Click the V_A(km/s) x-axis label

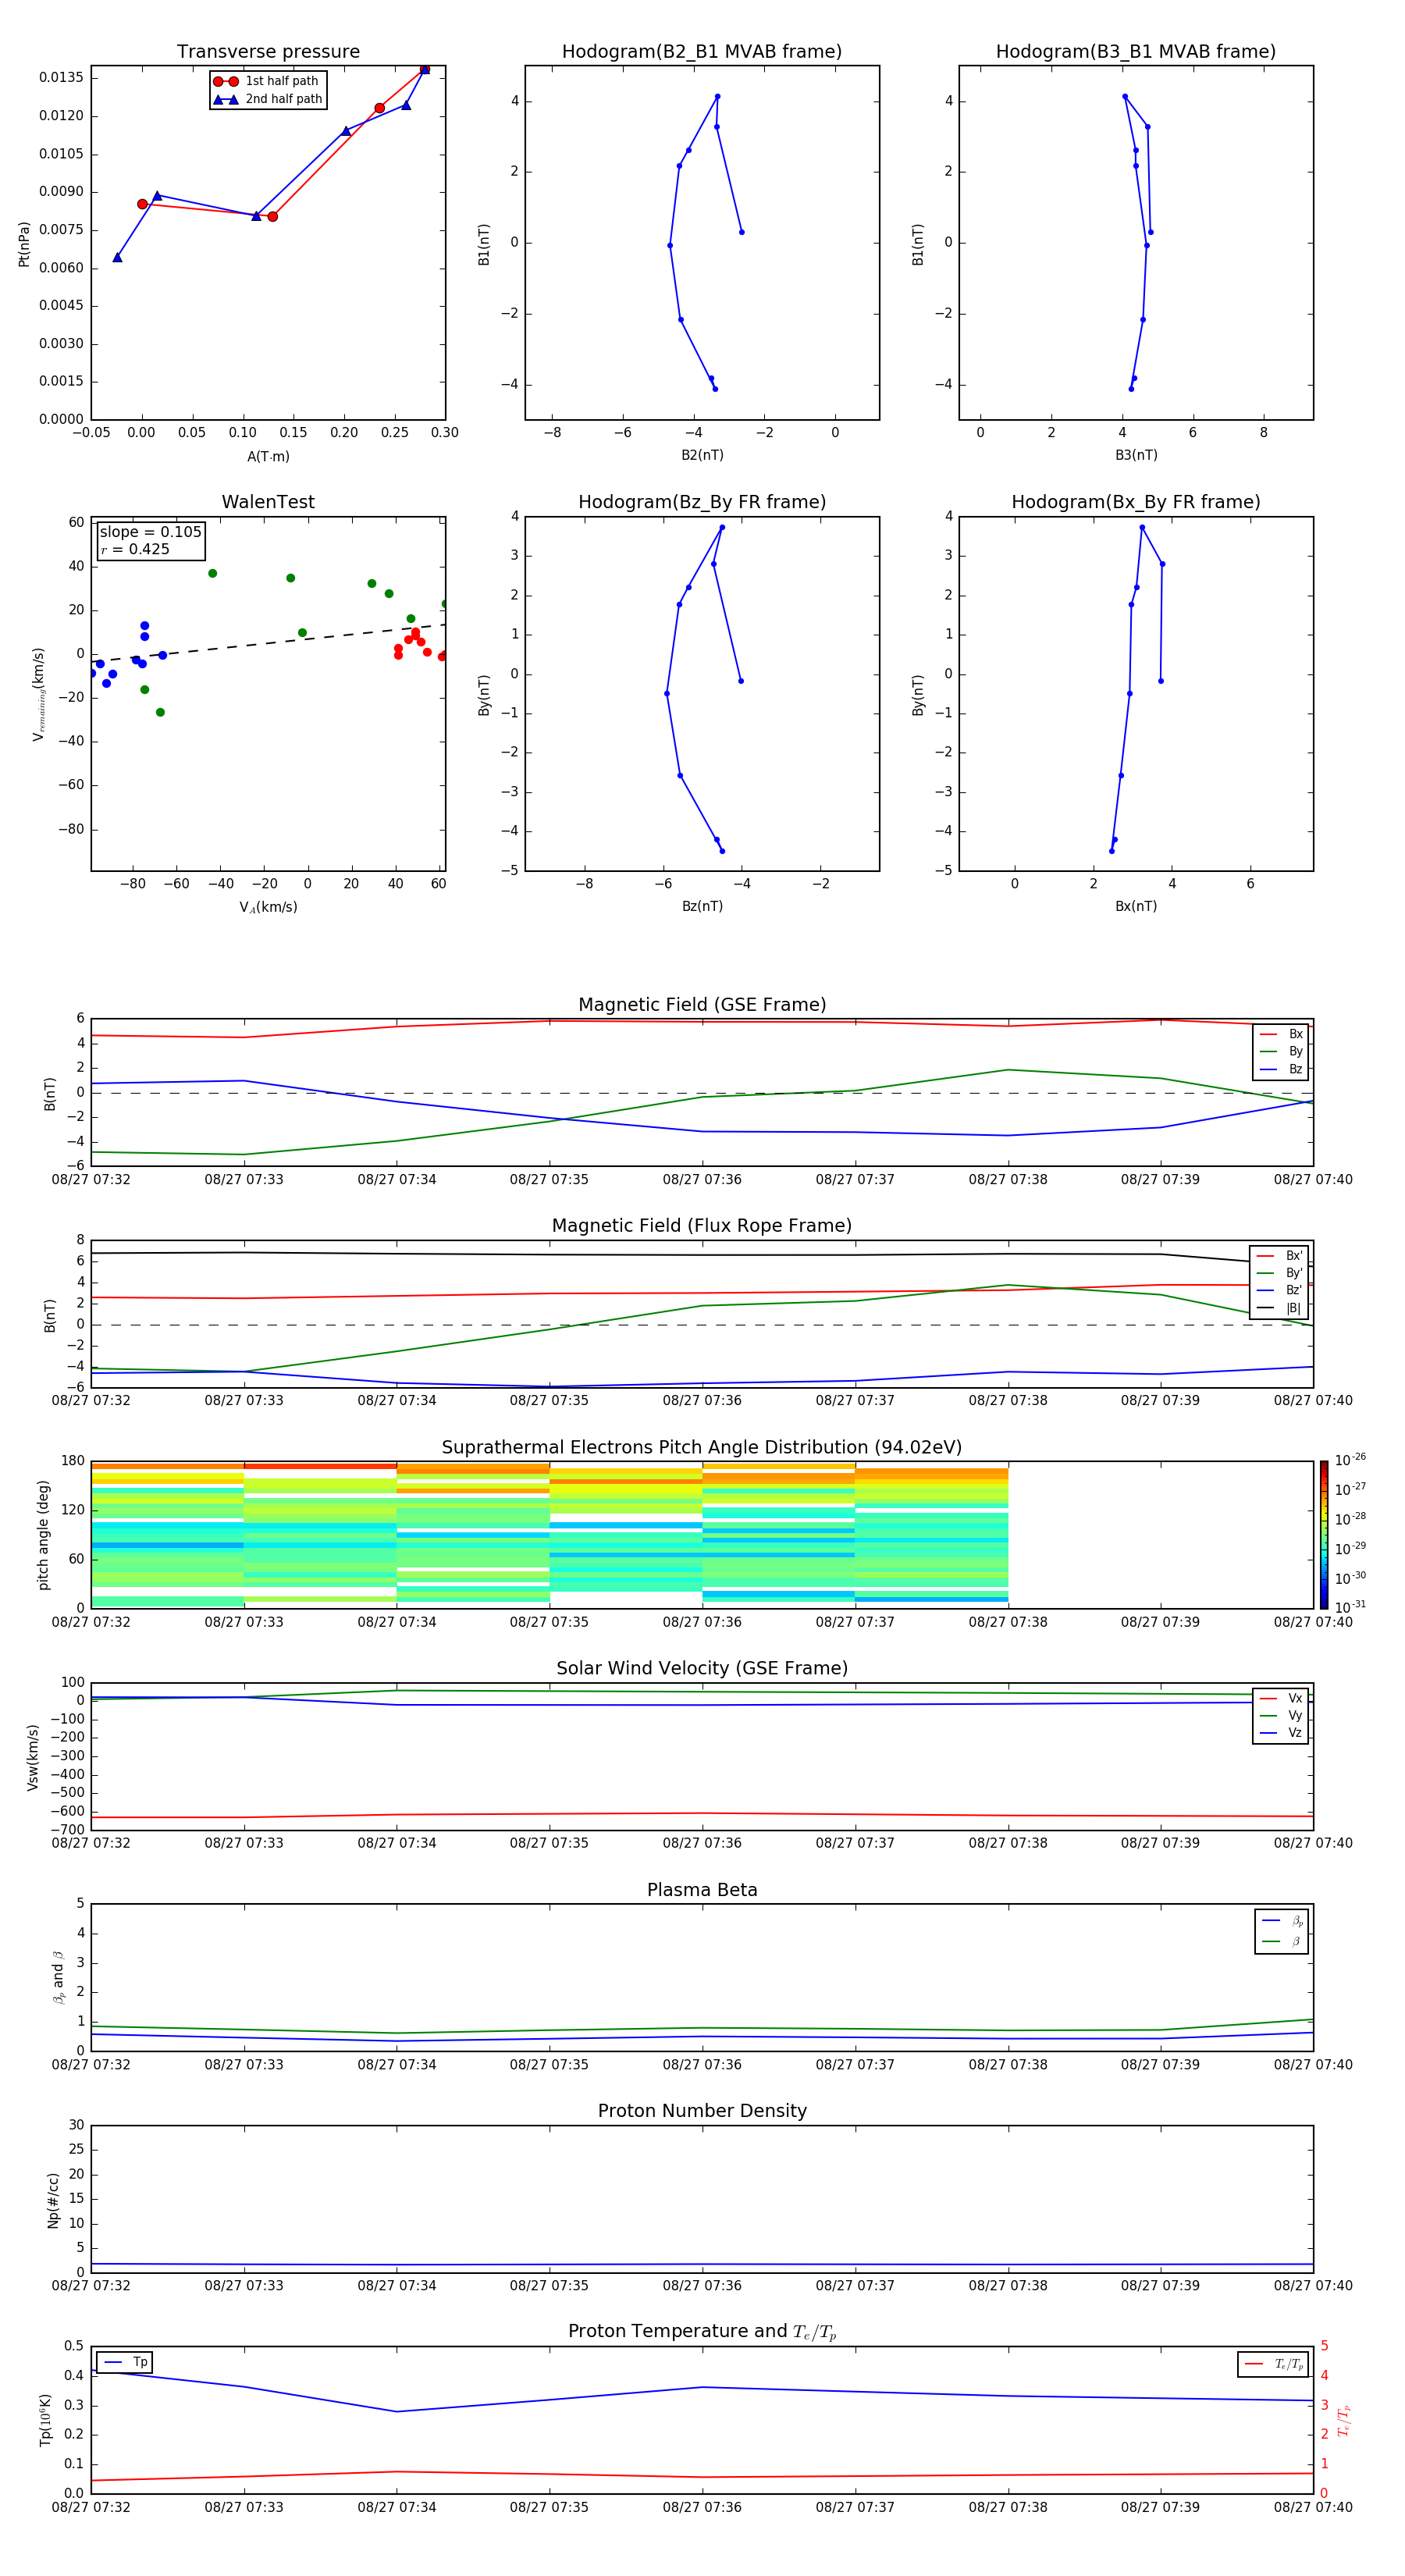[x=268, y=908]
